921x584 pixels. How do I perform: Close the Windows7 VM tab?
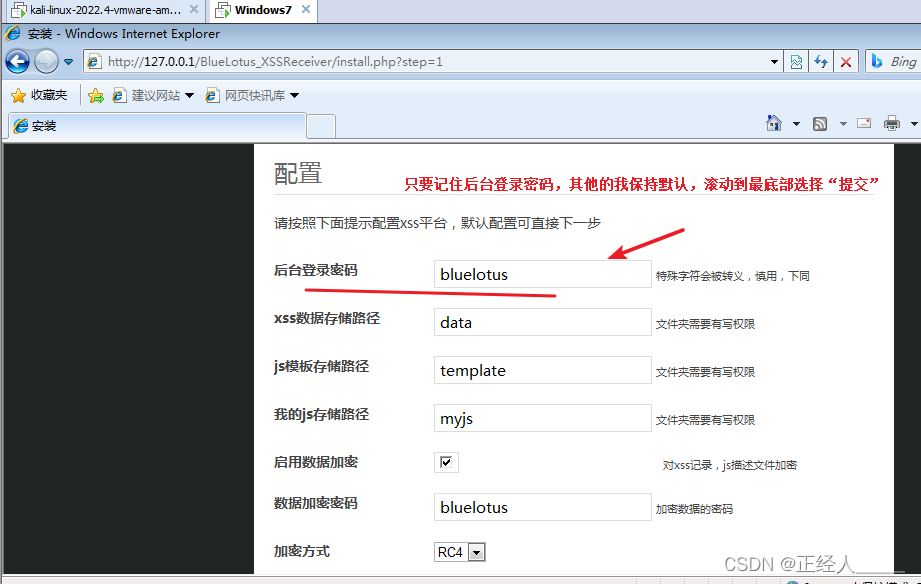pos(306,9)
